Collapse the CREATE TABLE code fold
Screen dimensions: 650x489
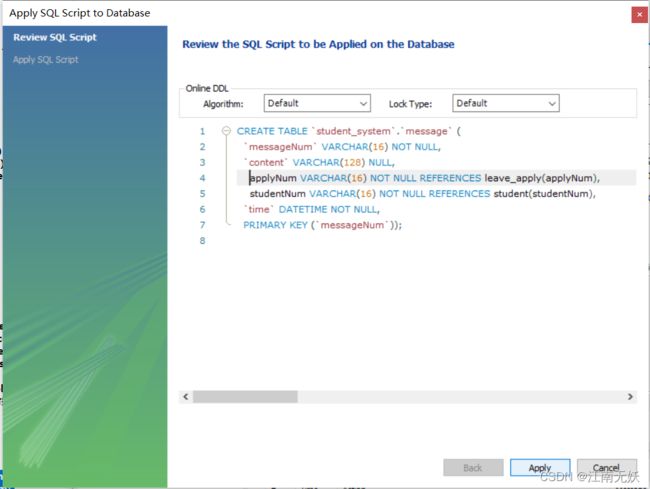[x=226, y=131]
